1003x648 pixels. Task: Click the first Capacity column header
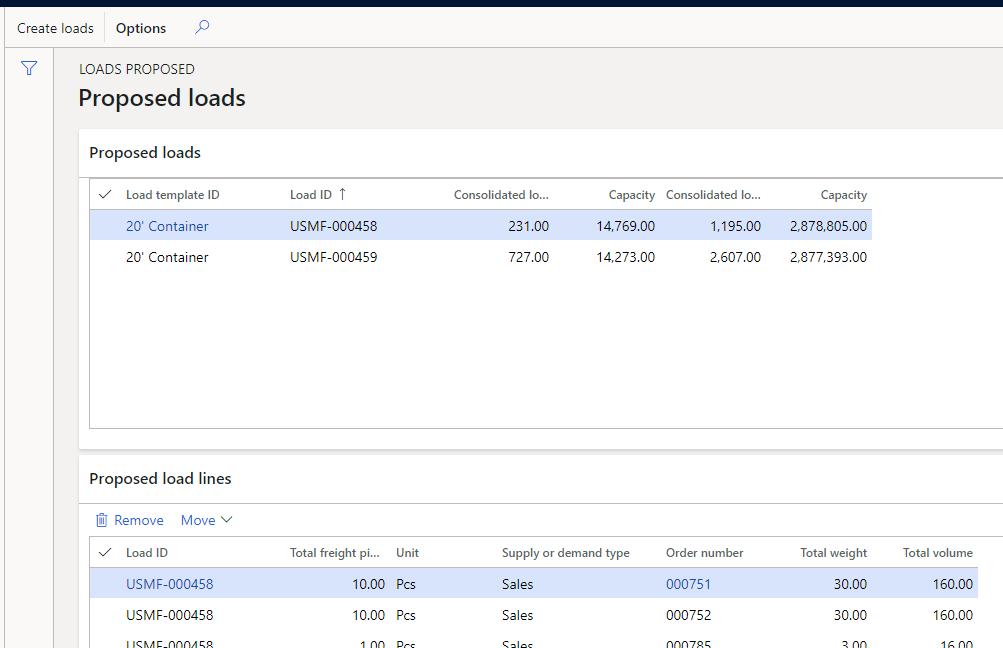pos(631,194)
